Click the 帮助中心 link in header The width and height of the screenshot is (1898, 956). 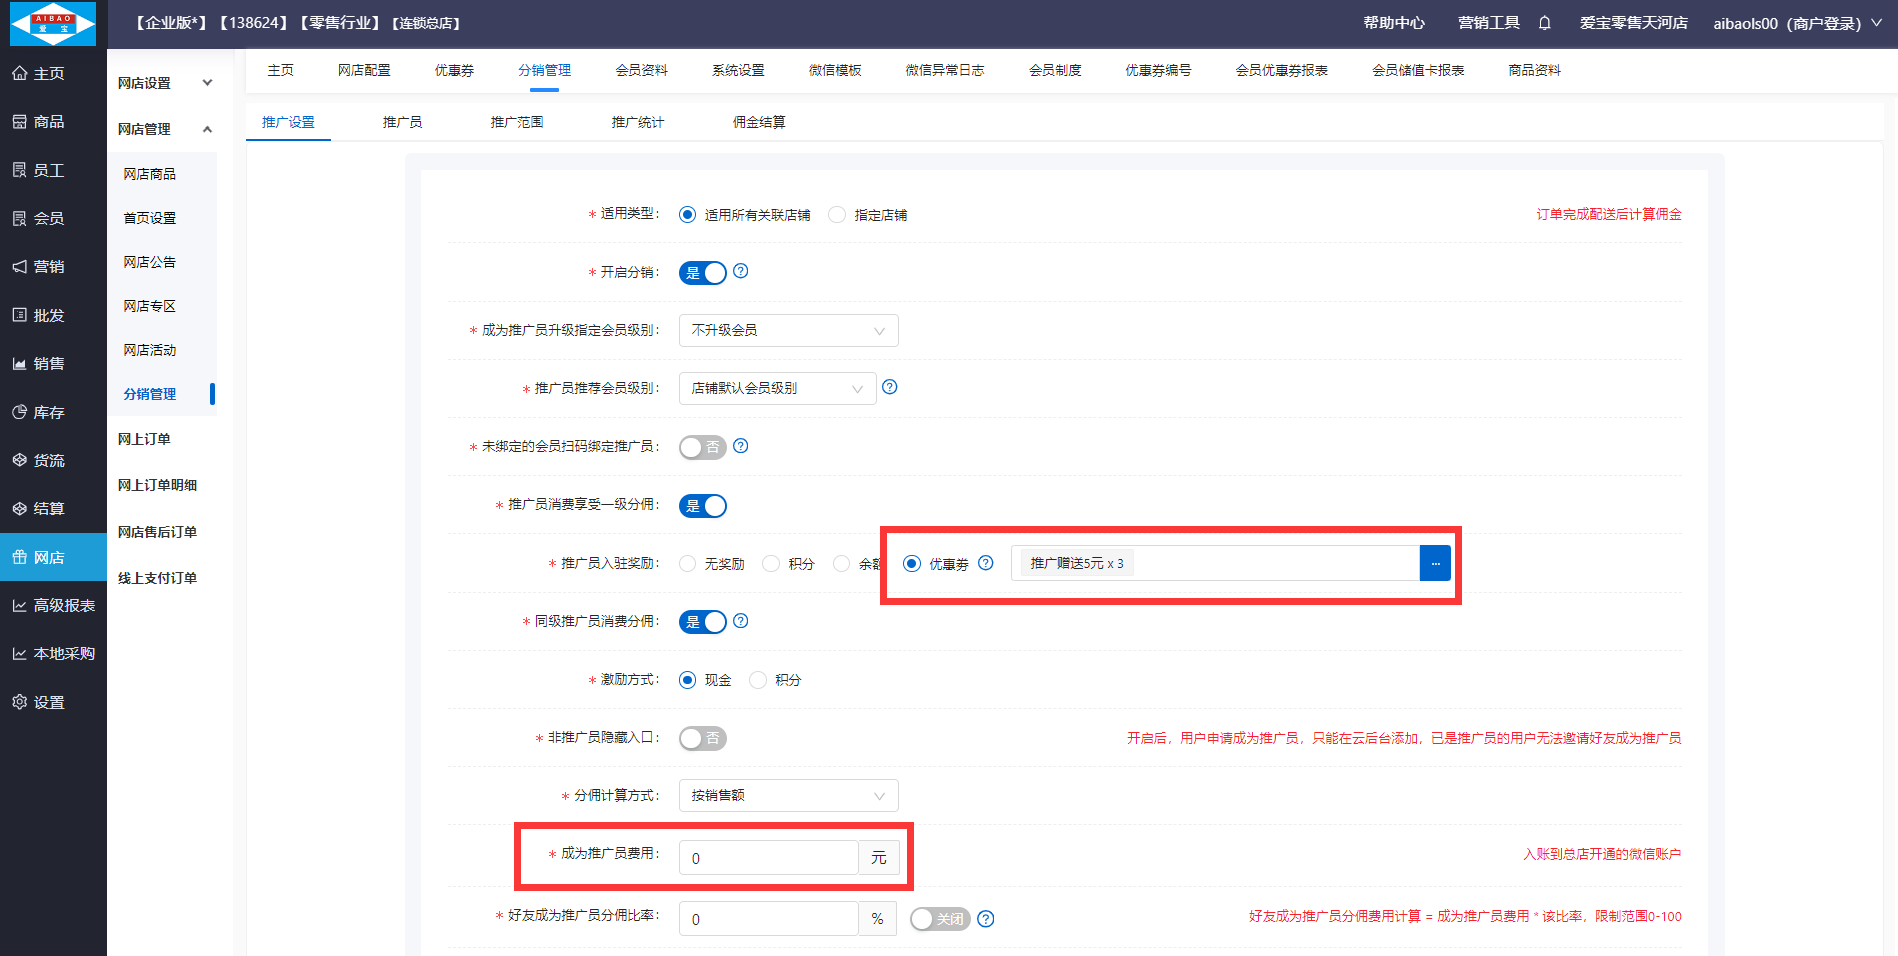tap(1393, 23)
